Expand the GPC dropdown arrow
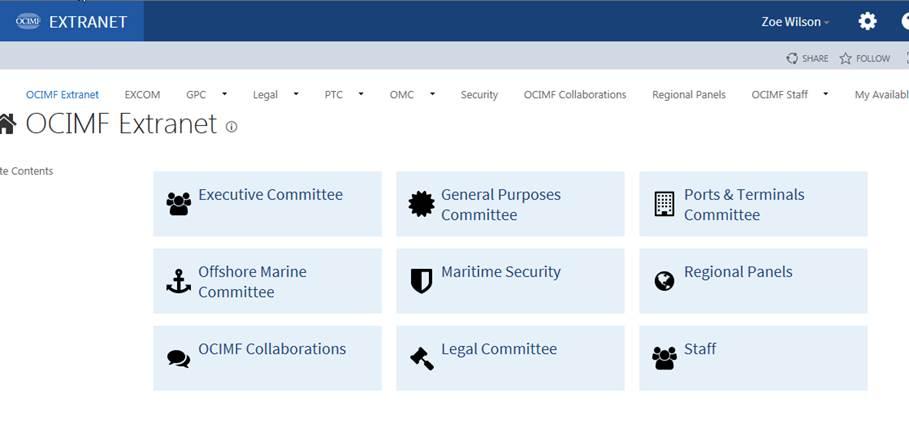 click(224, 94)
